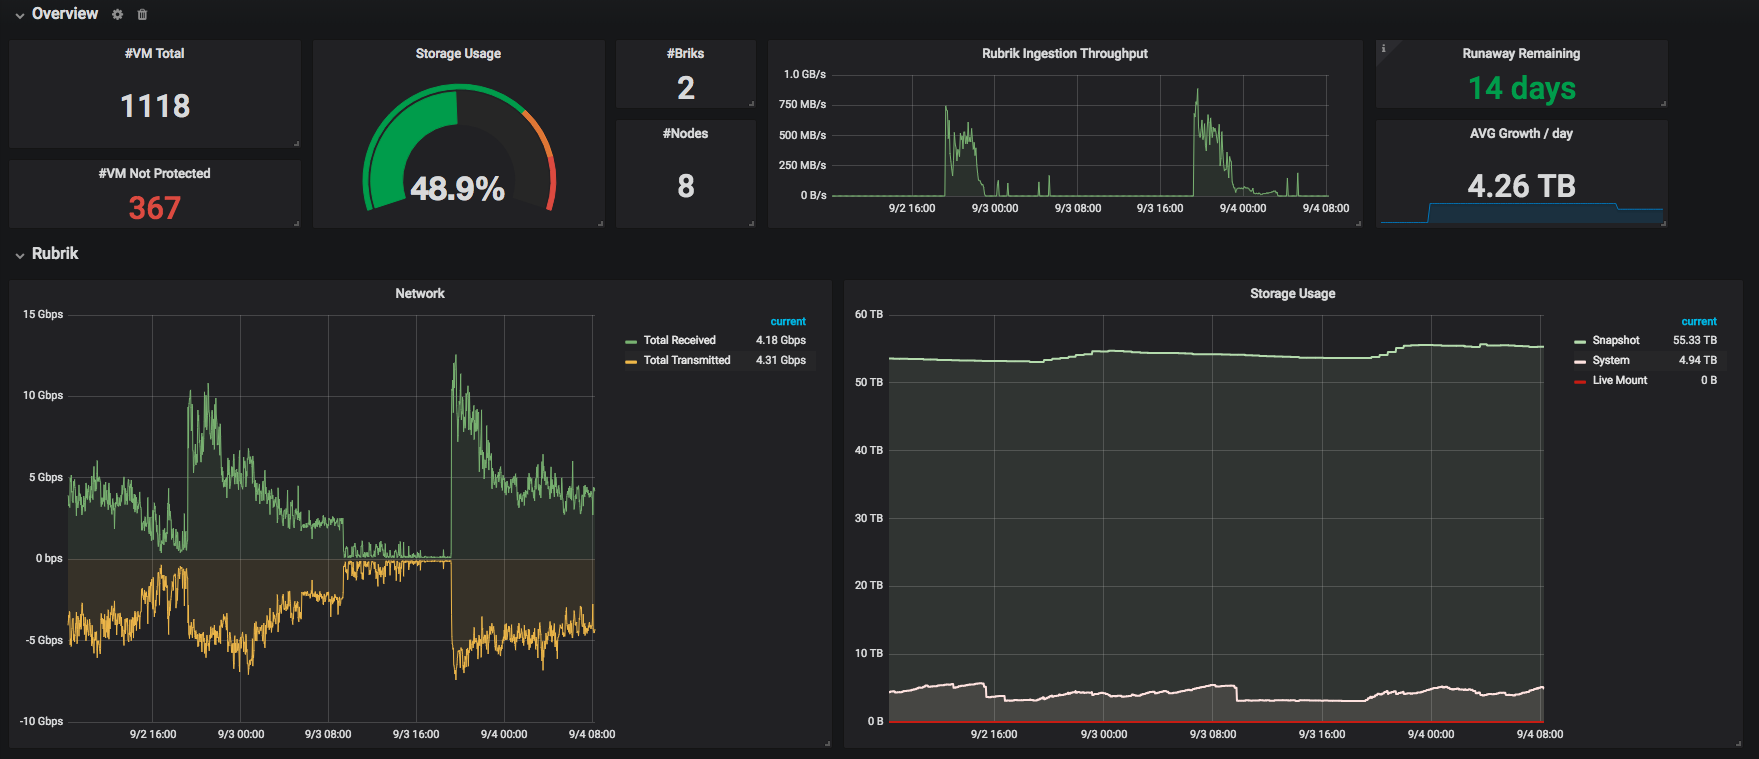Toggle Total Transmitted series in legend
The height and width of the screenshot is (759, 1759).
[687, 360]
